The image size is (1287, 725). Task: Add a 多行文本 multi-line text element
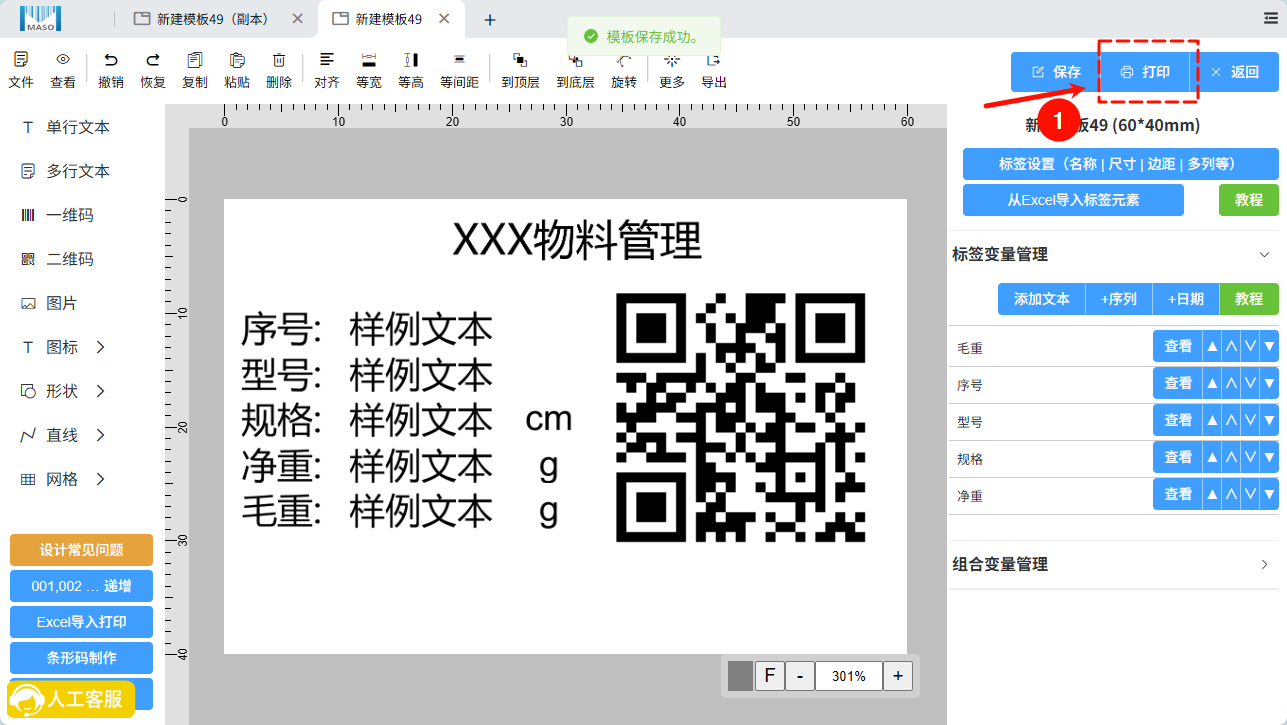(x=66, y=171)
